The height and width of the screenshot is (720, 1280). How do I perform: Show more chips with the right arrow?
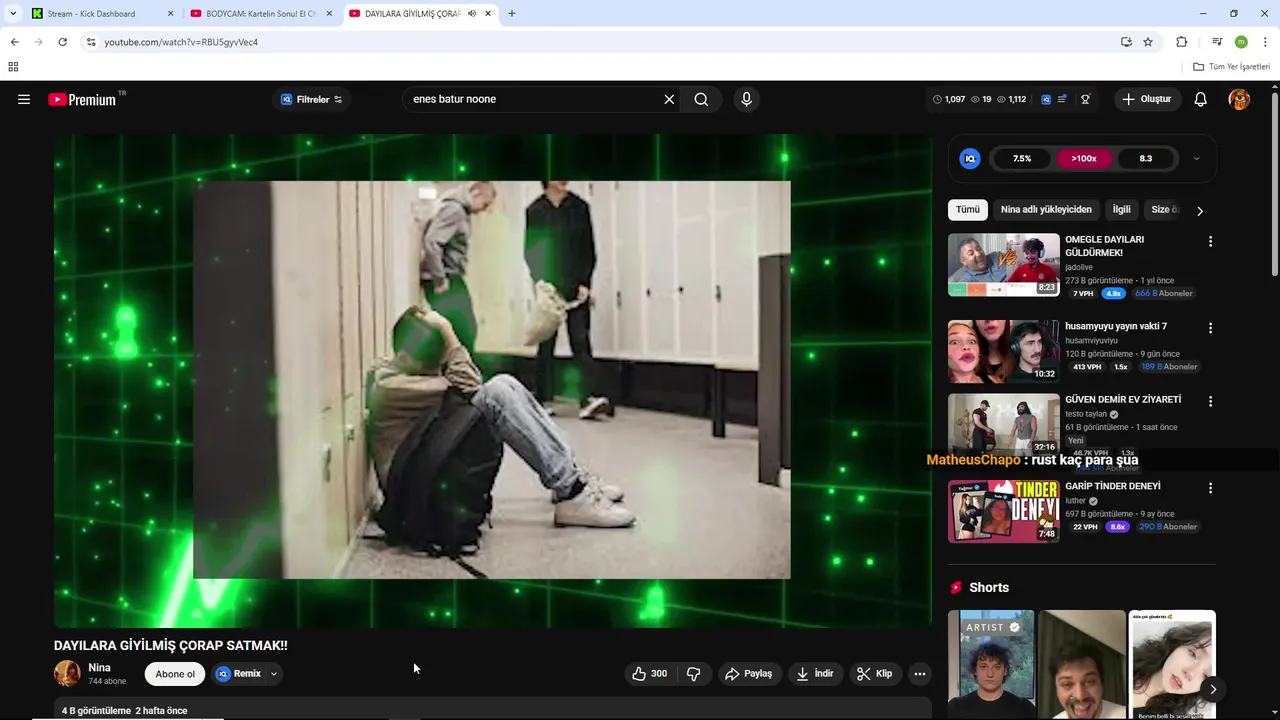(1200, 211)
